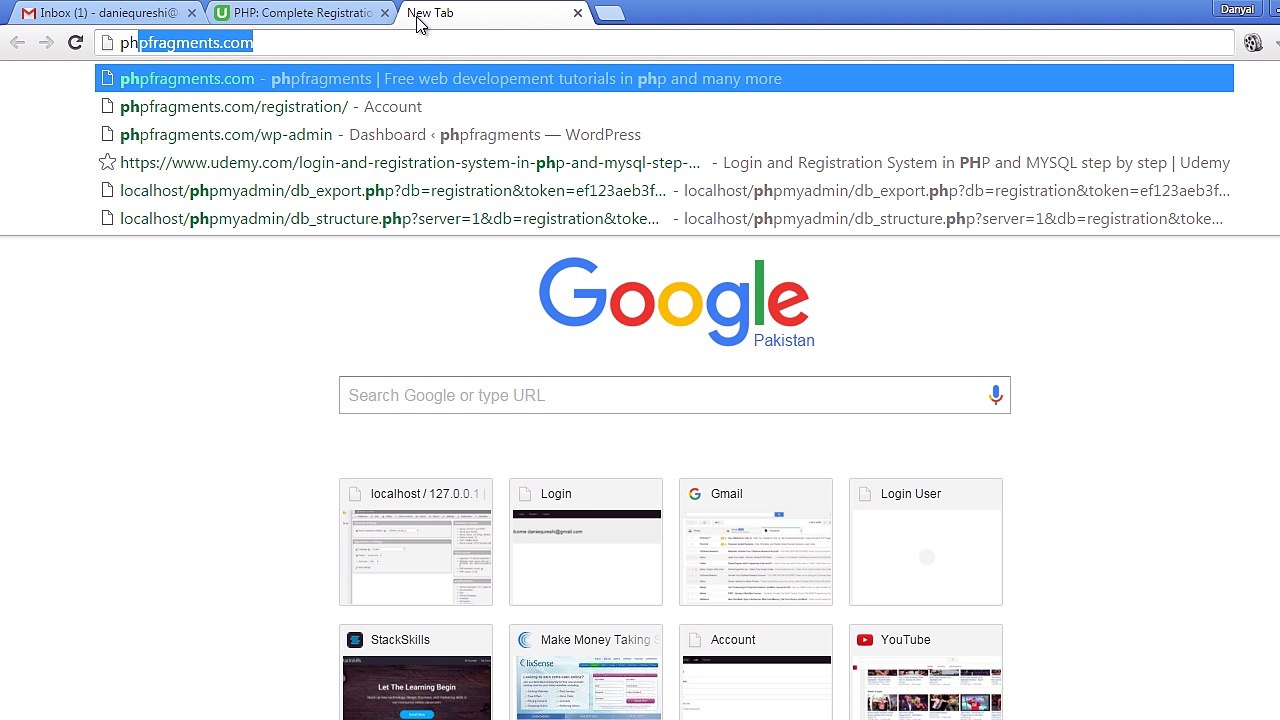This screenshot has height=720, width=1280.
Task: Open the Account thumbnail tile
Action: pyautogui.click(x=756, y=672)
